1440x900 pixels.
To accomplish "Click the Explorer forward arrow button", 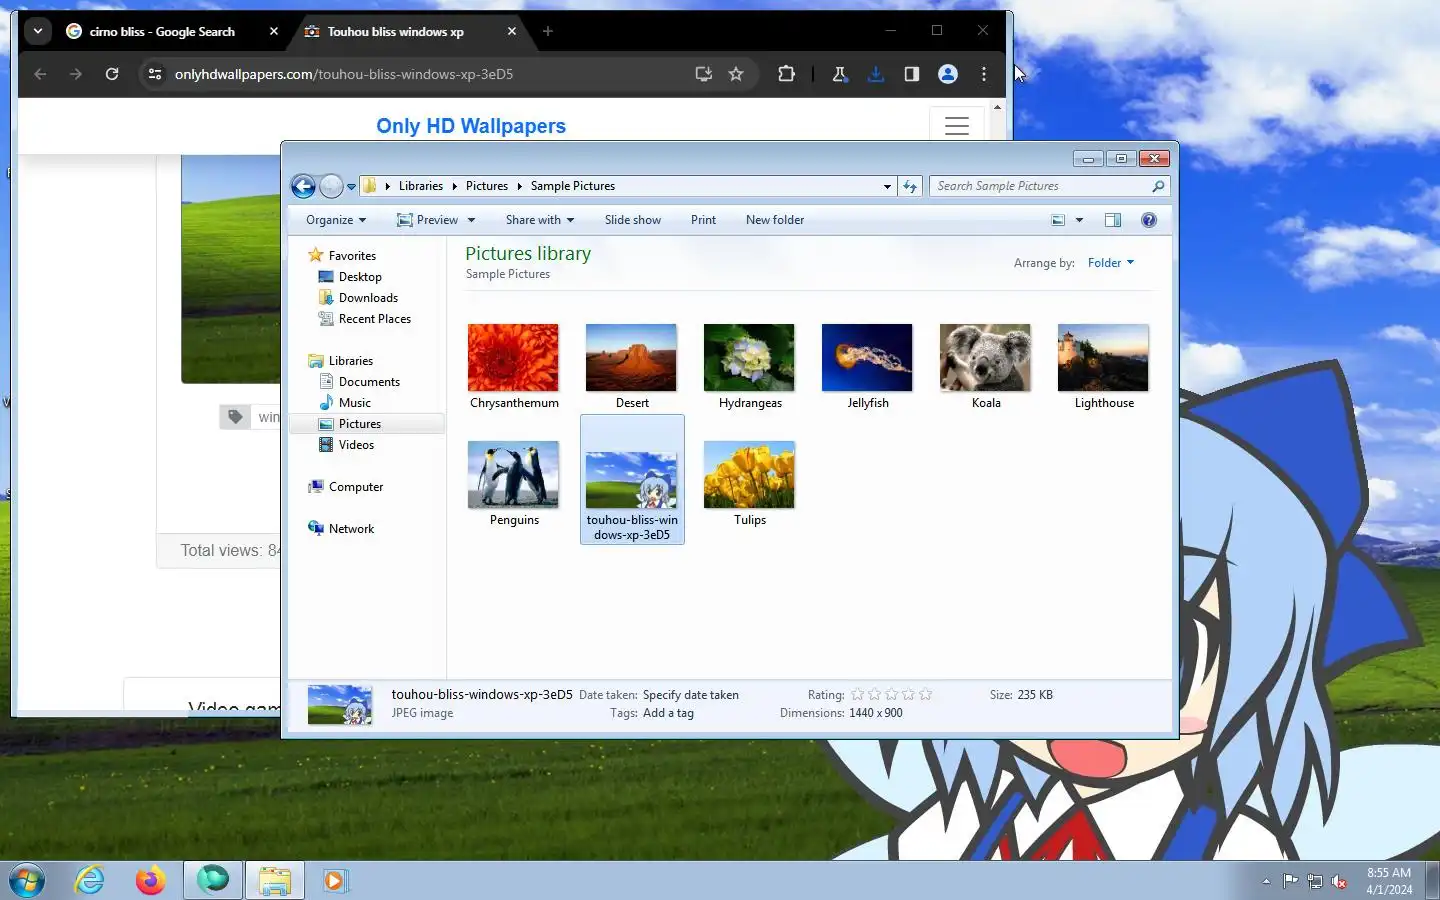I will [331, 186].
